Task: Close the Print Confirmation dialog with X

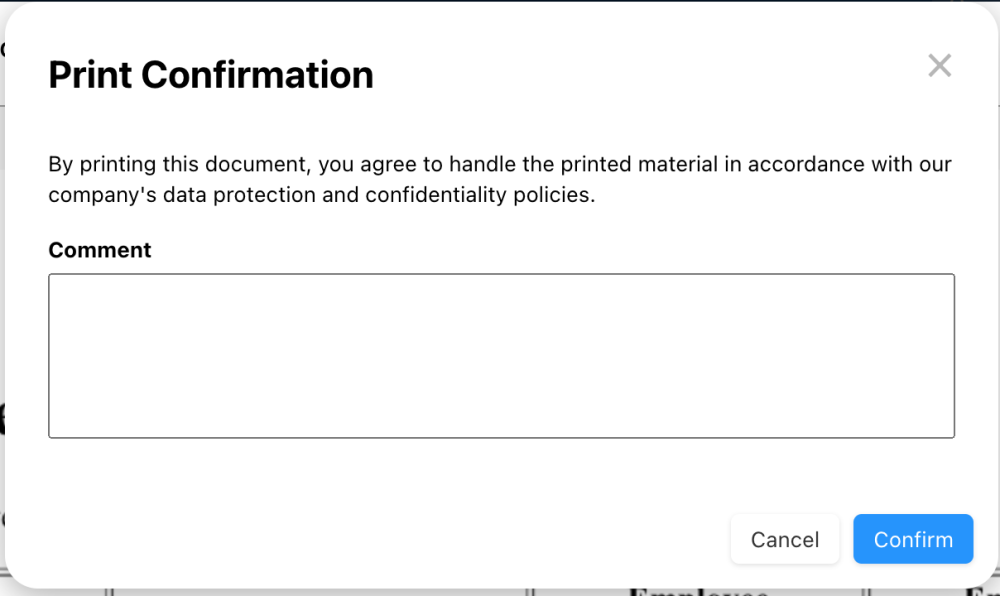Action: 939,66
